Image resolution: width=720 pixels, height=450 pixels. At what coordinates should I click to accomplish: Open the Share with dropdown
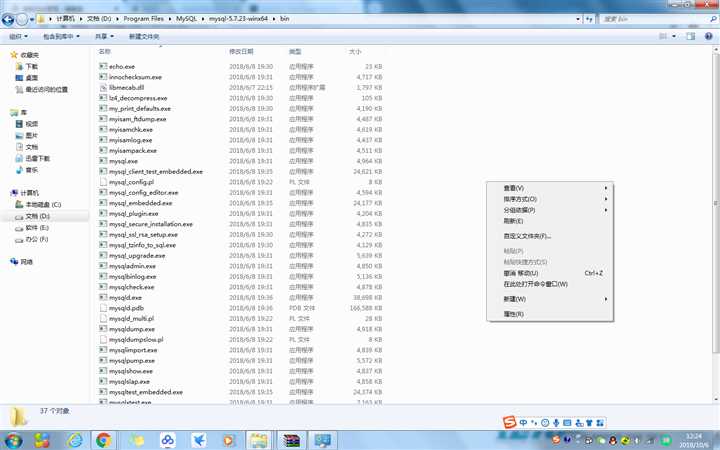click(104, 36)
